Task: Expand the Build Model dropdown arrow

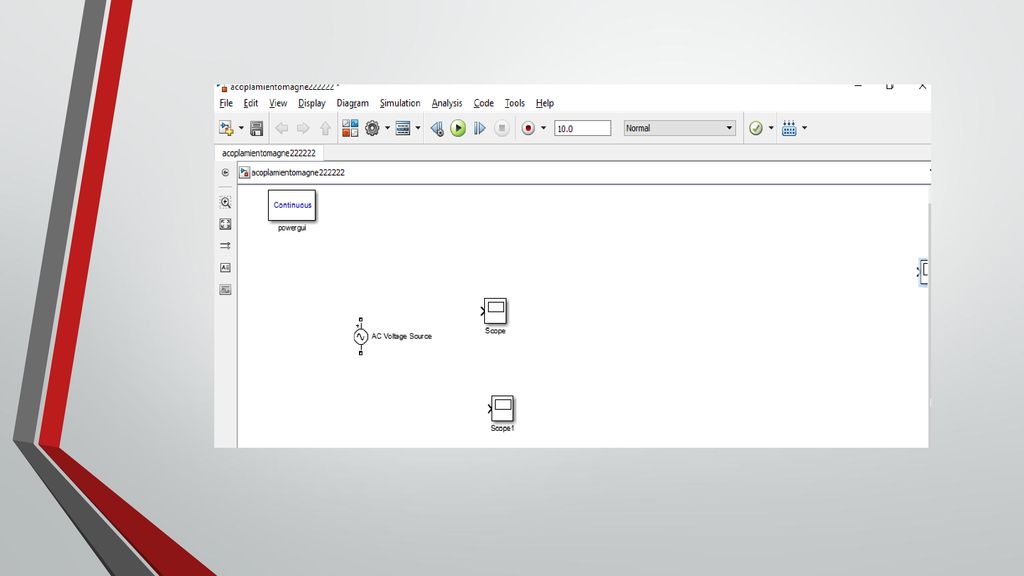Action: point(804,128)
